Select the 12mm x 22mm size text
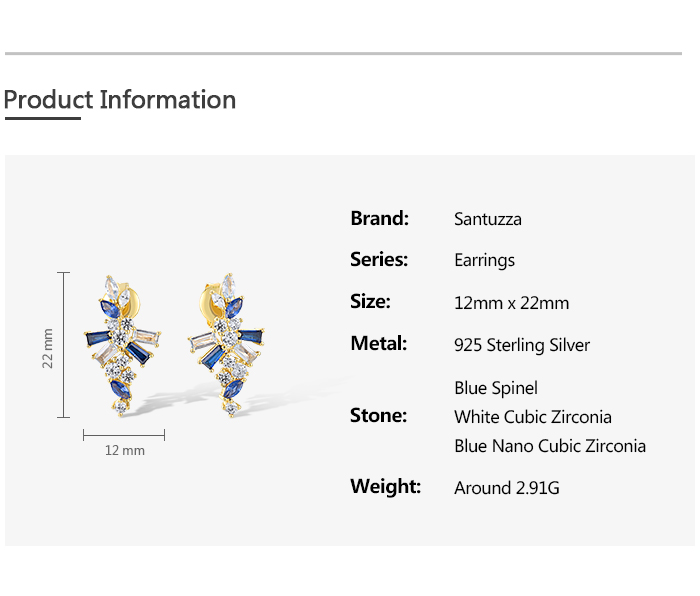Viewport: 700px width, 596px height. coord(511,303)
